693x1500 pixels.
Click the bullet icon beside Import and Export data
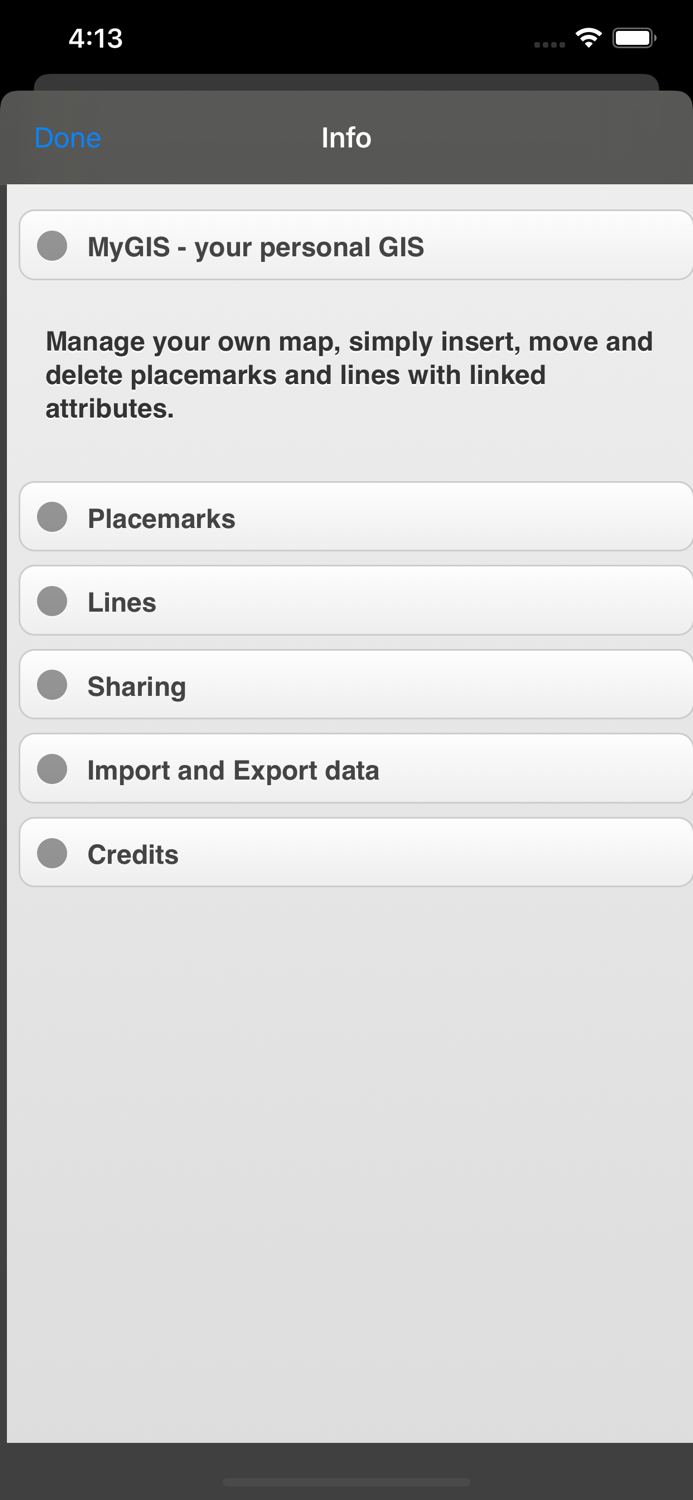click(51, 769)
